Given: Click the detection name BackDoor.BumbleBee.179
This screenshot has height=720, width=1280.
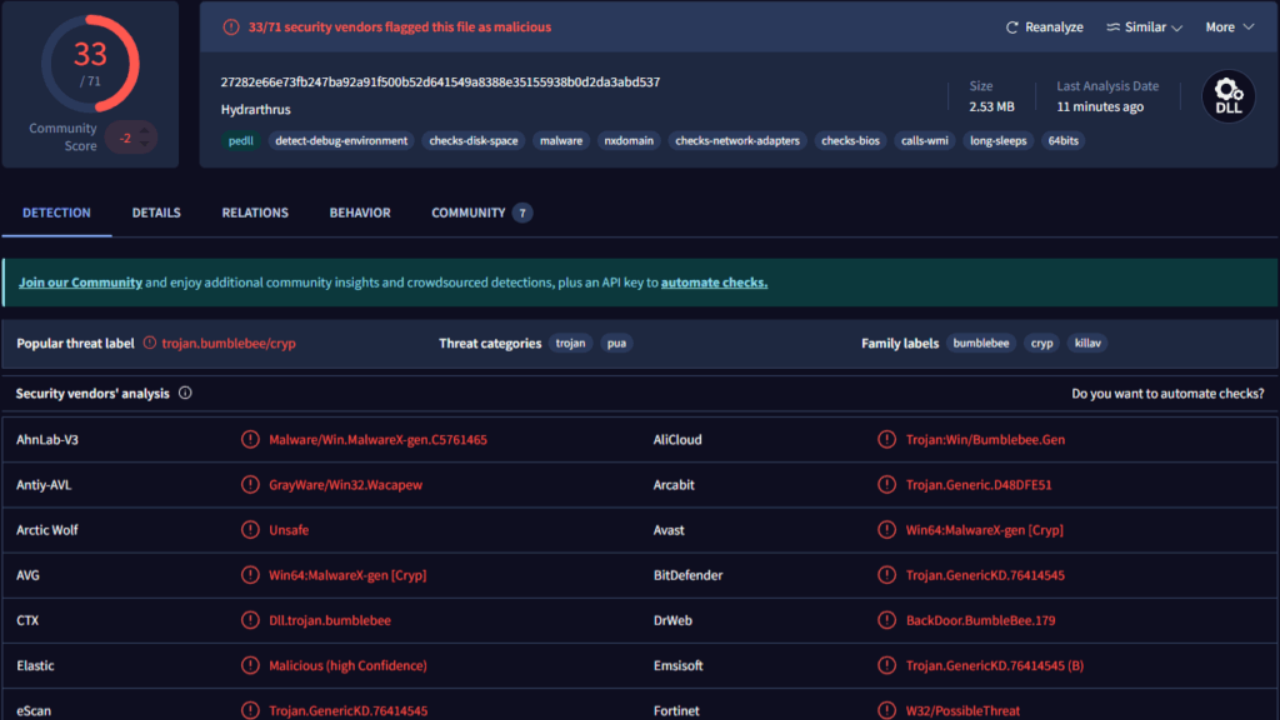Looking at the screenshot, I should pyautogui.click(x=981, y=620).
